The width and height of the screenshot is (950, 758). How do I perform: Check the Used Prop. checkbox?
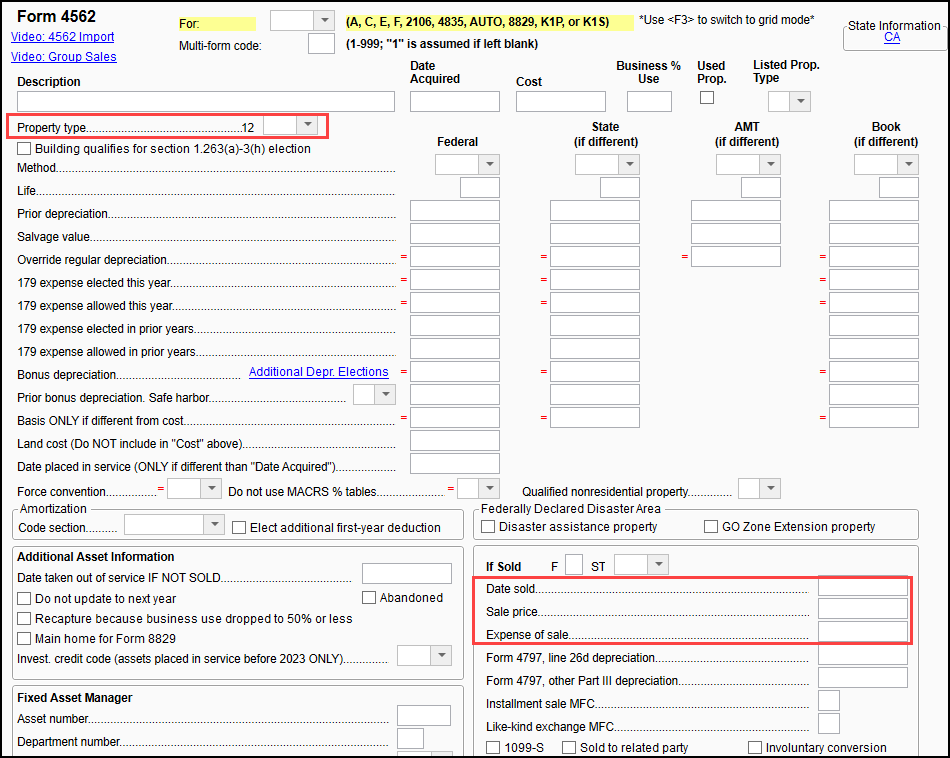click(x=708, y=98)
